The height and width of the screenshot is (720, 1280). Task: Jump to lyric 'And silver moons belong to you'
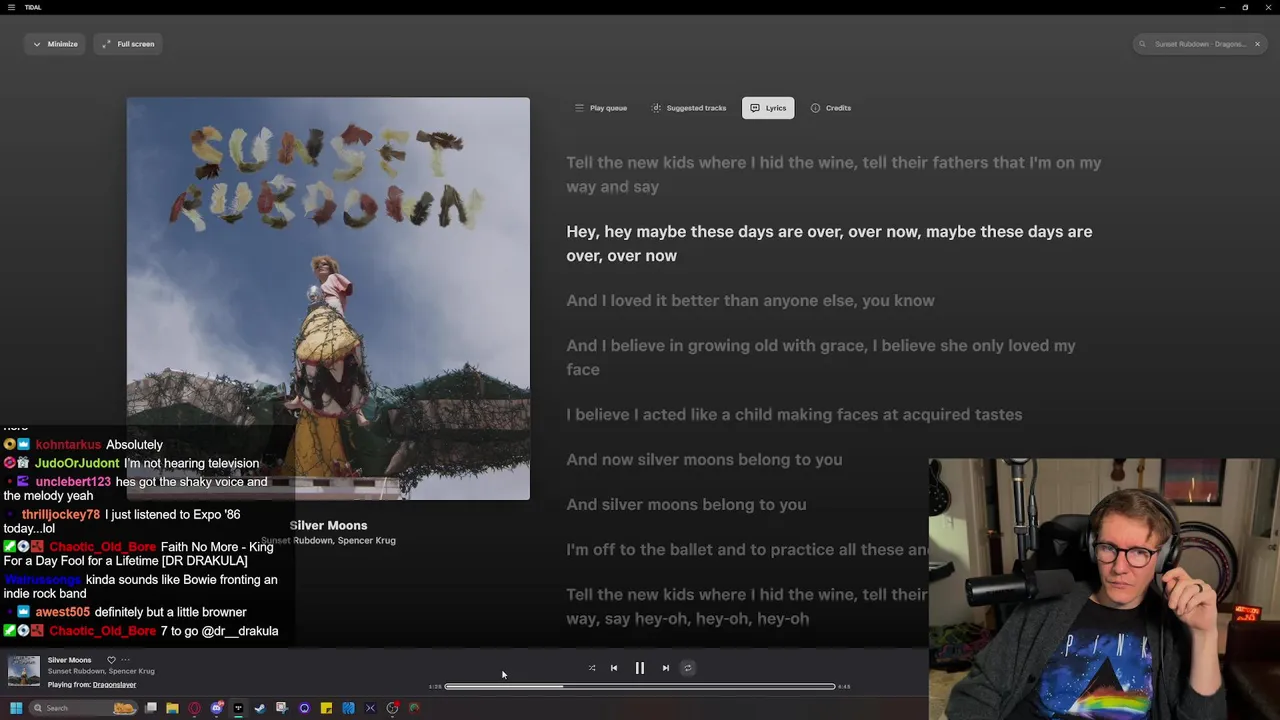point(686,505)
